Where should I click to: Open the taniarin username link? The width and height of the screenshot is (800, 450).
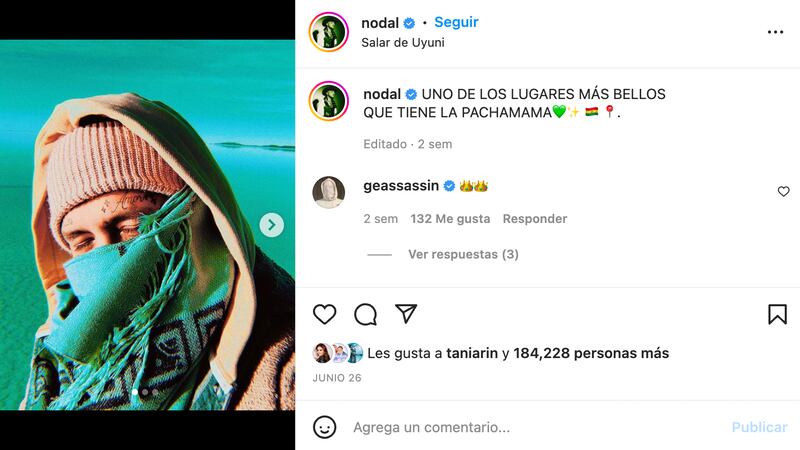tap(472, 353)
